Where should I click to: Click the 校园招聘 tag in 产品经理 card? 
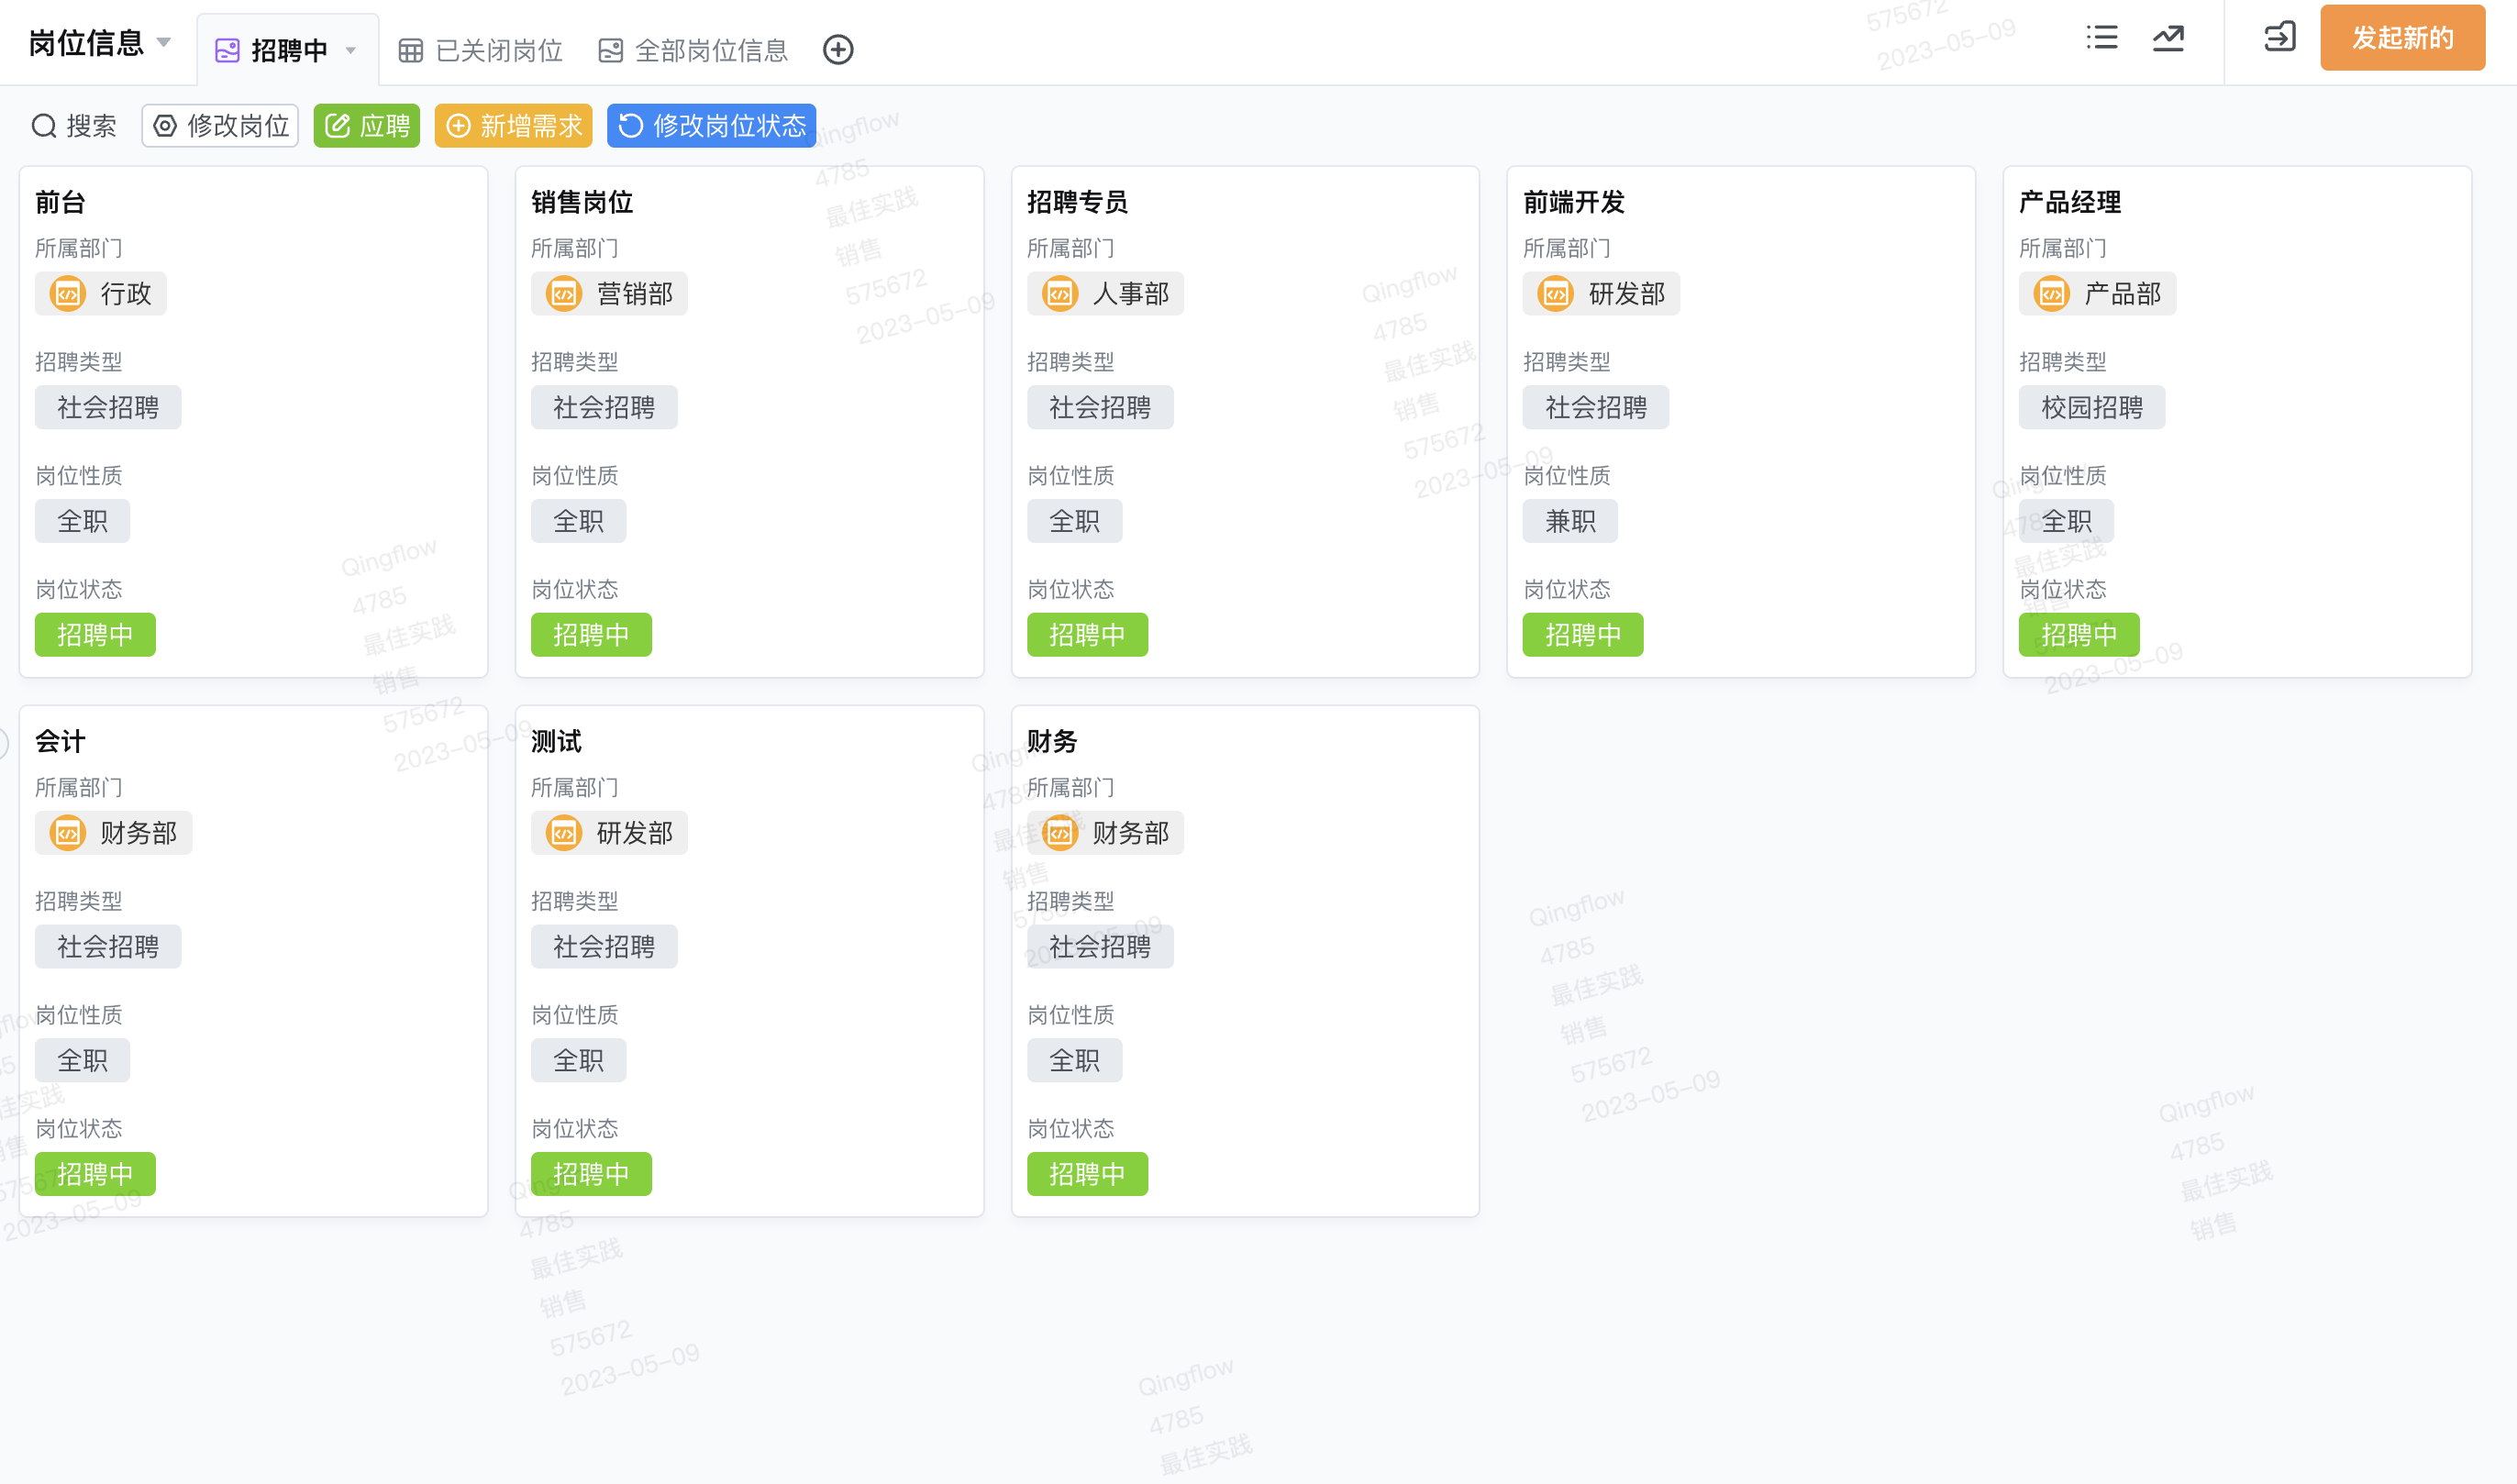point(2092,408)
